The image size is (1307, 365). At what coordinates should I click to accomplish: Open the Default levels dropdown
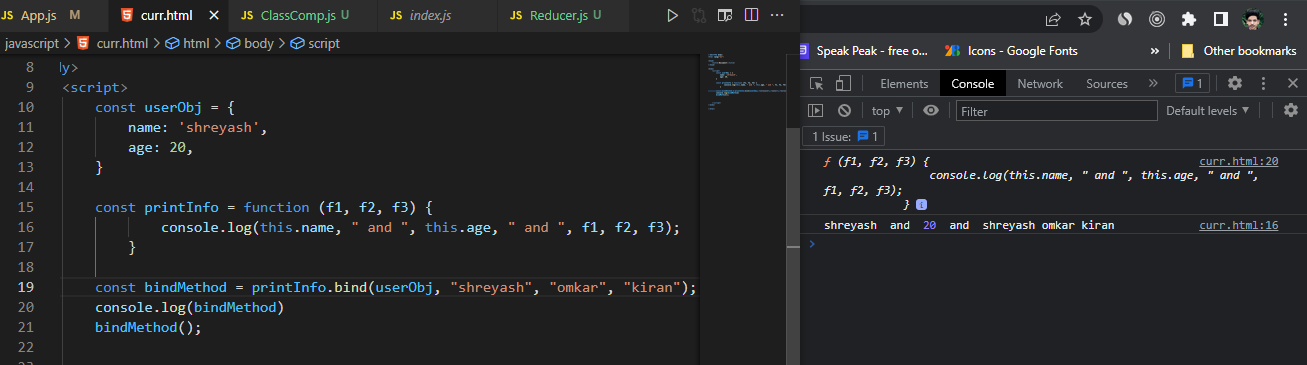click(1208, 111)
